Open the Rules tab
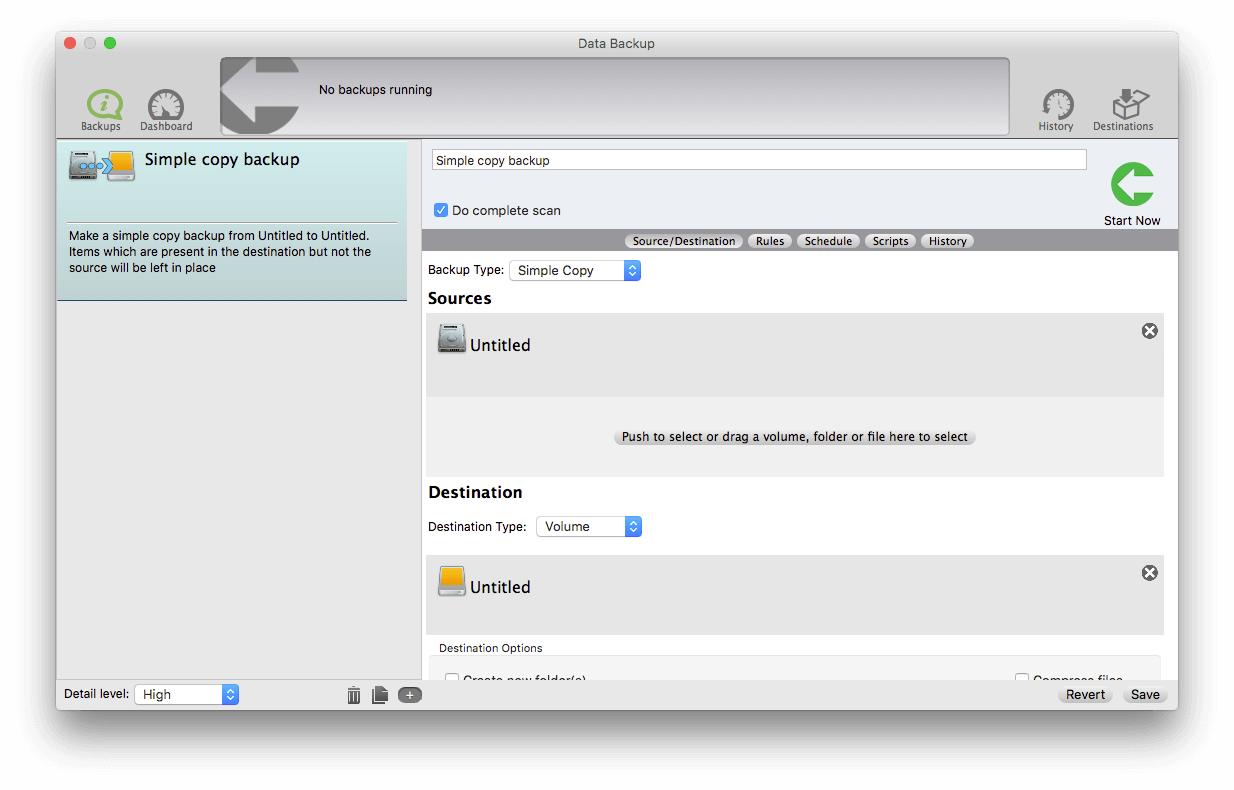Image resolution: width=1234 pixels, height=790 pixels. click(x=770, y=240)
